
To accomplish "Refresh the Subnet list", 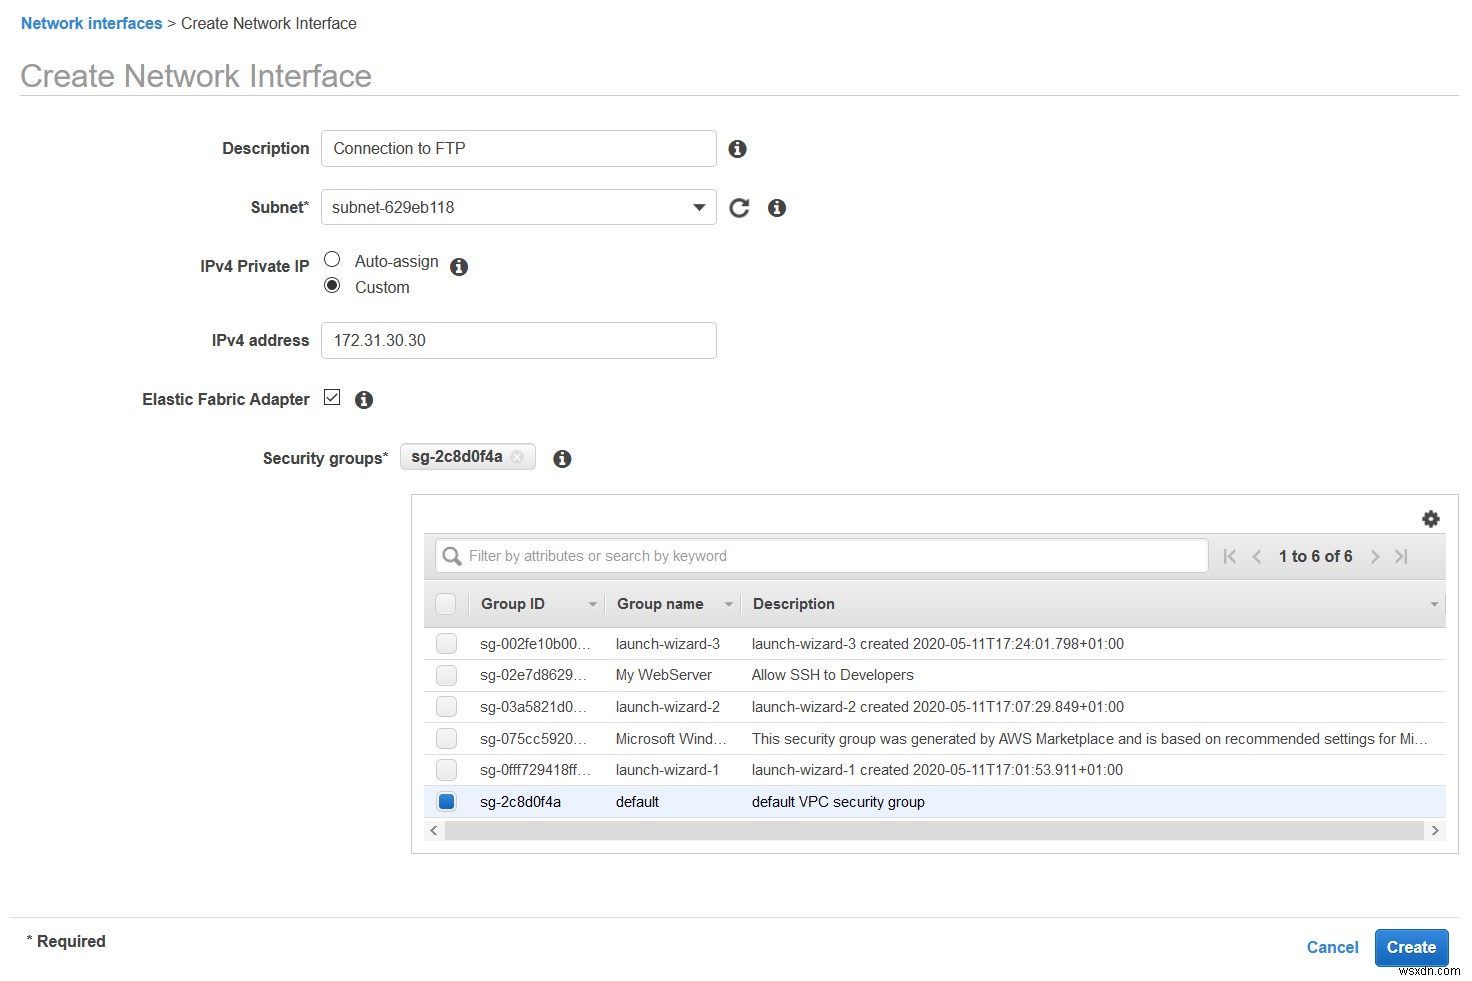I will click(x=739, y=207).
